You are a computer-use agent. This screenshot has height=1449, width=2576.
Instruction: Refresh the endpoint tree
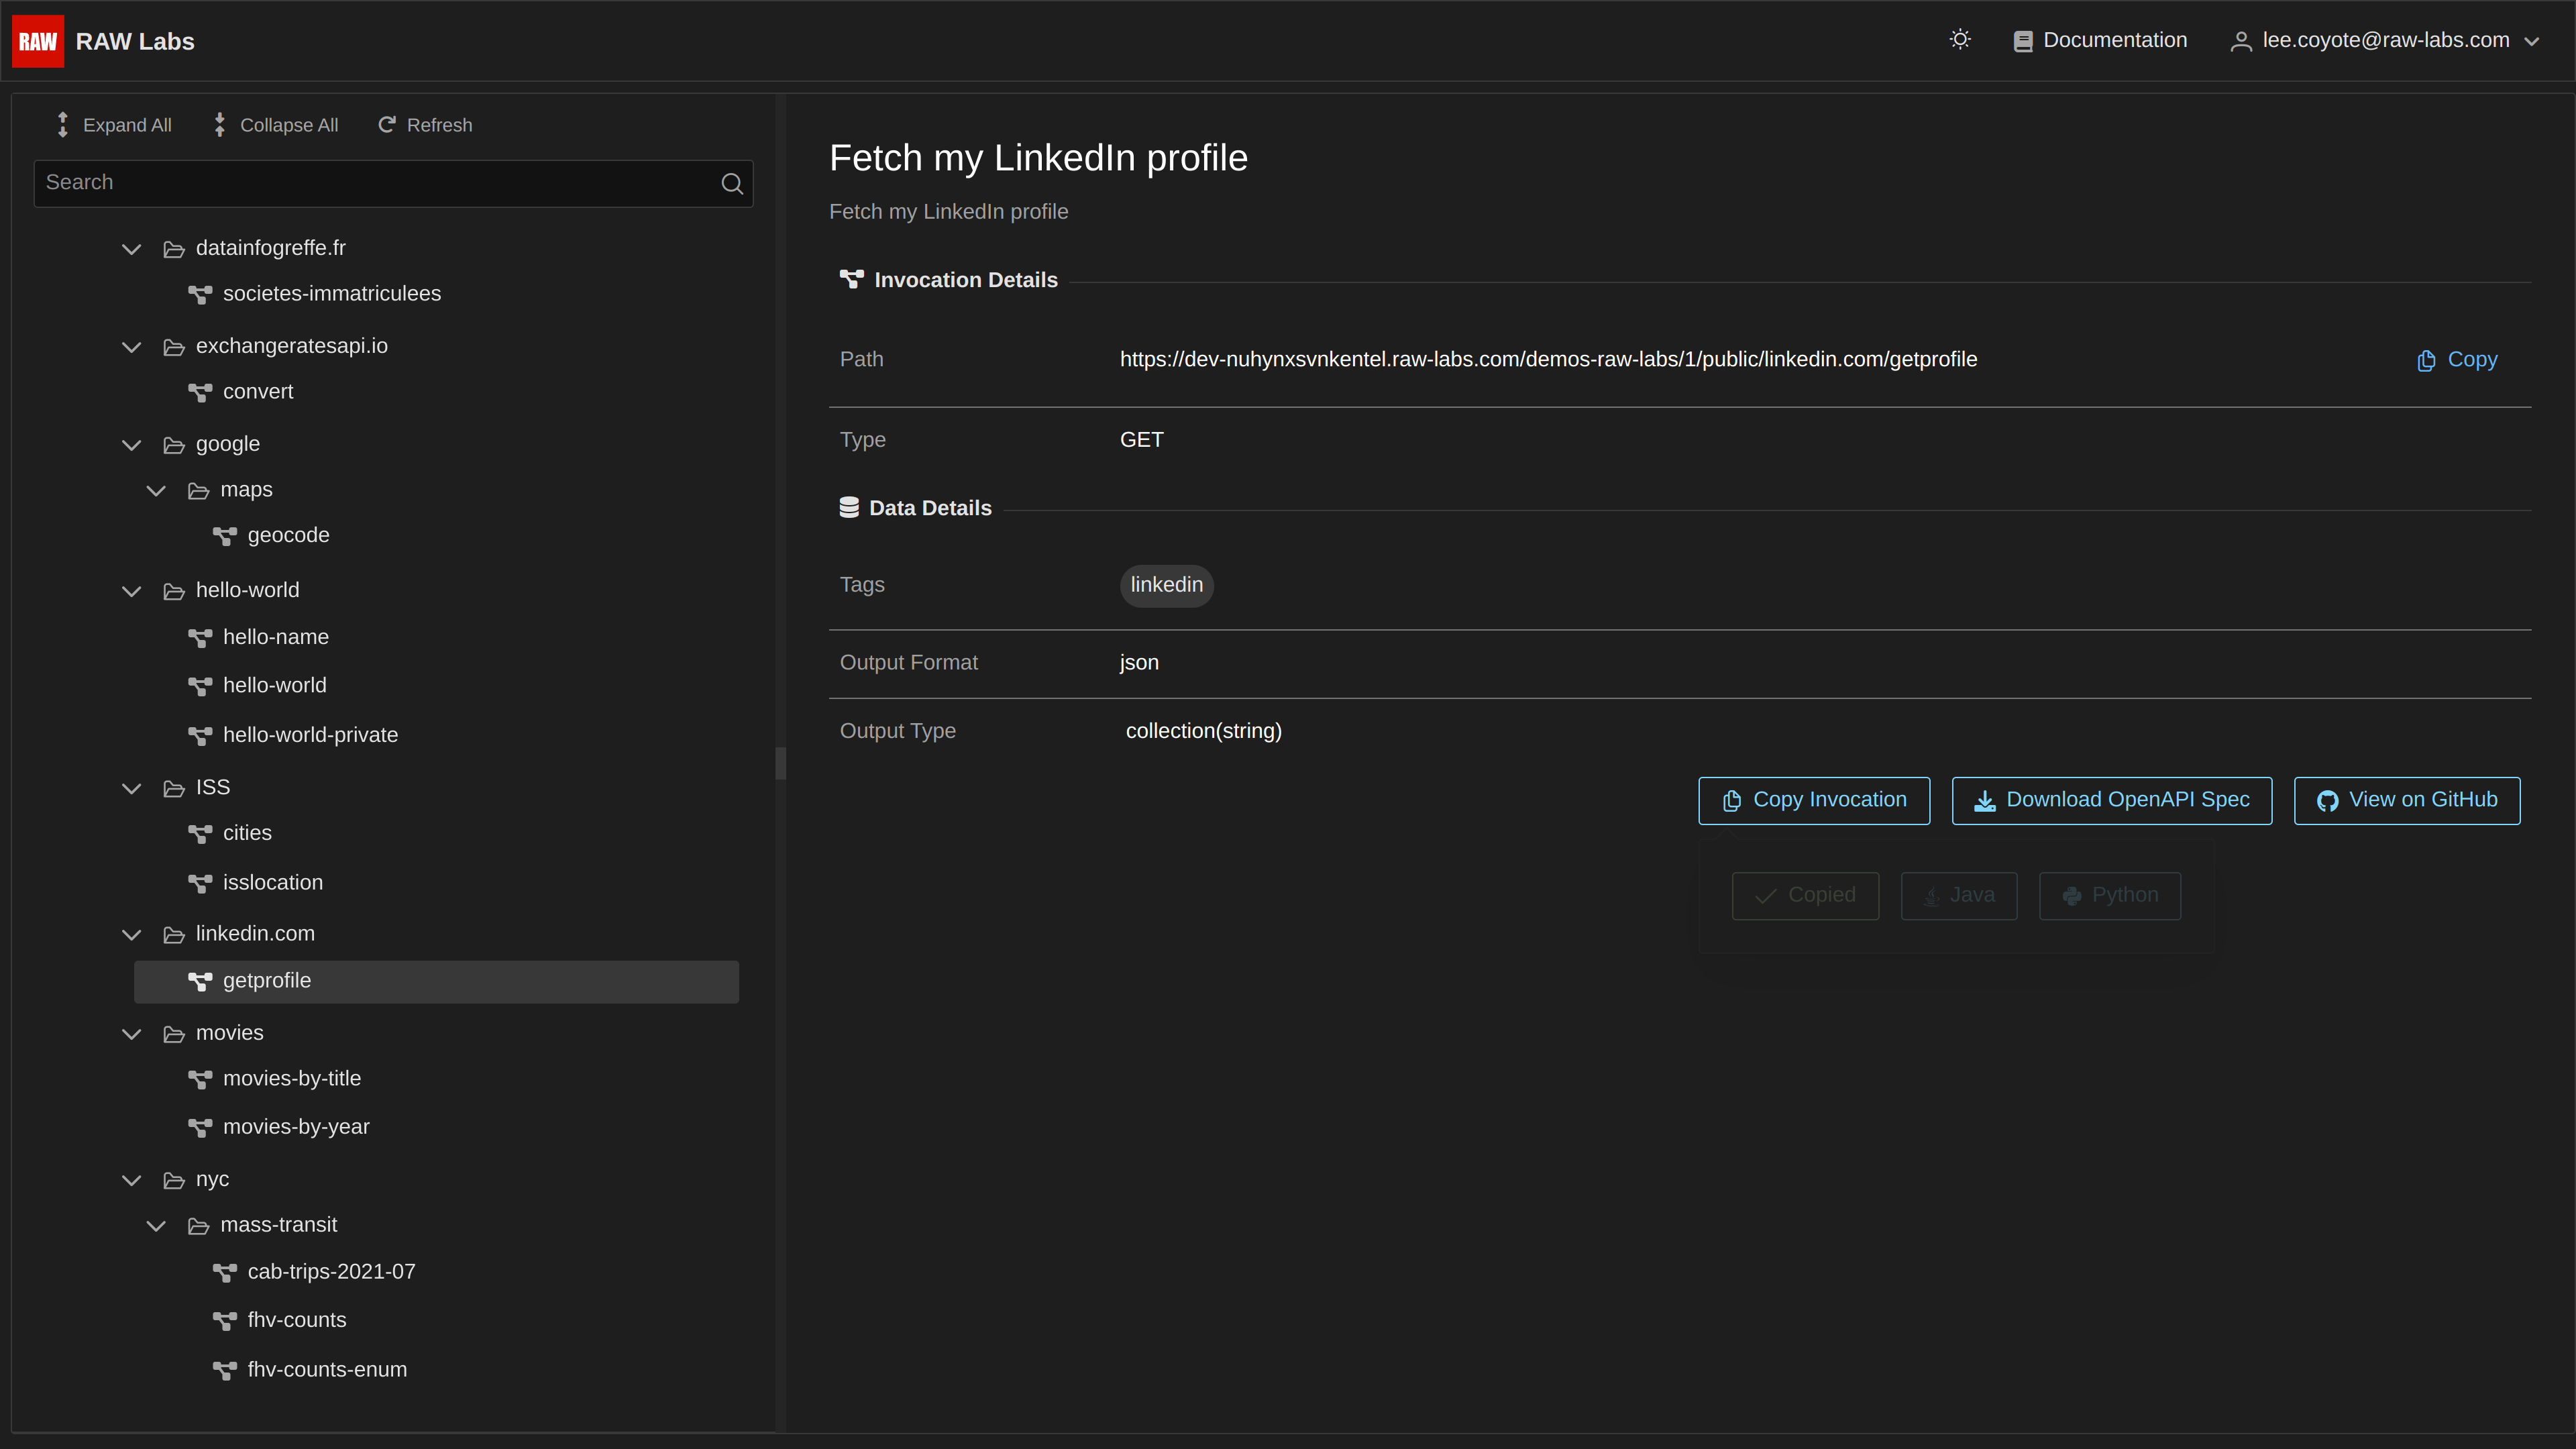coord(425,125)
